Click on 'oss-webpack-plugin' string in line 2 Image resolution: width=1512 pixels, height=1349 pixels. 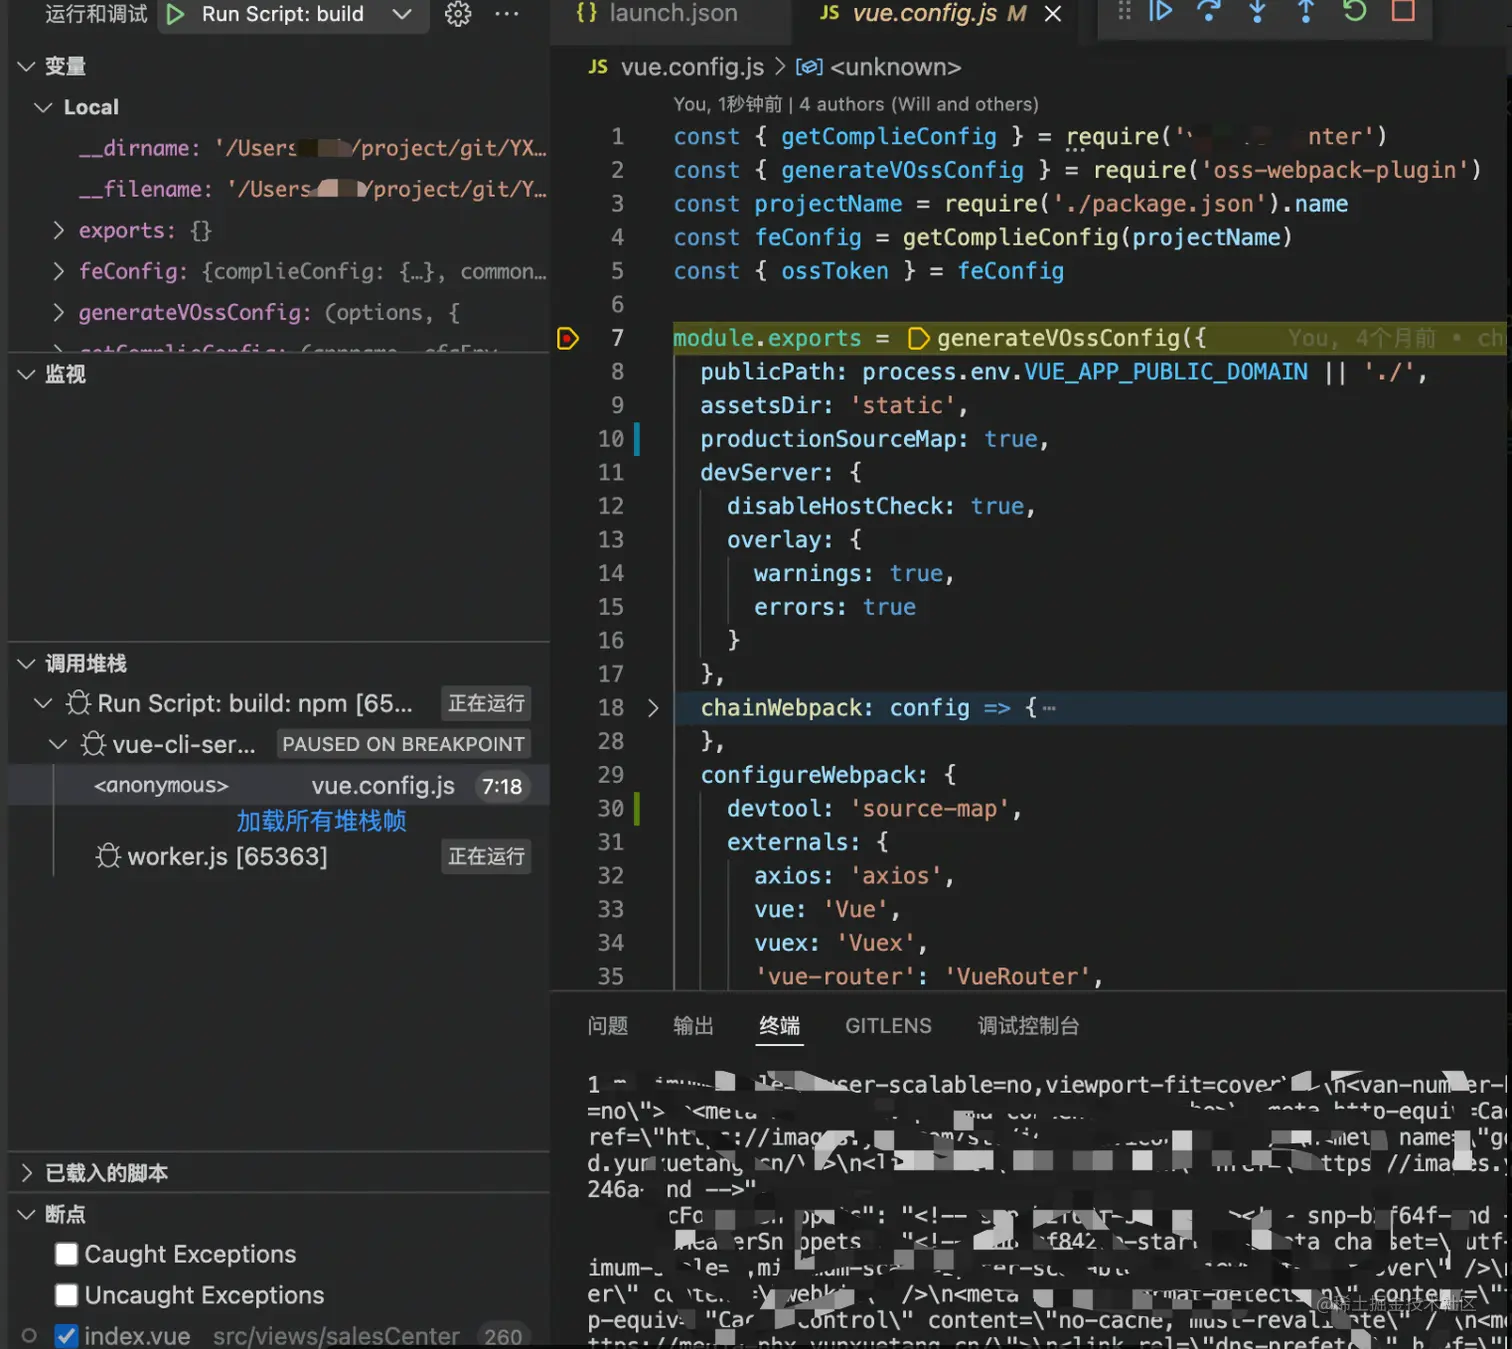pos(1334,170)
